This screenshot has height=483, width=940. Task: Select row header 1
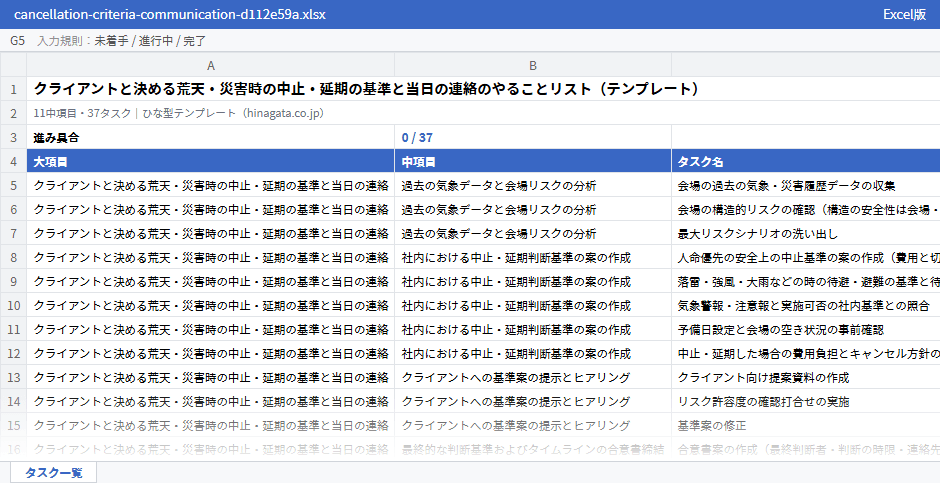[13, 89]
